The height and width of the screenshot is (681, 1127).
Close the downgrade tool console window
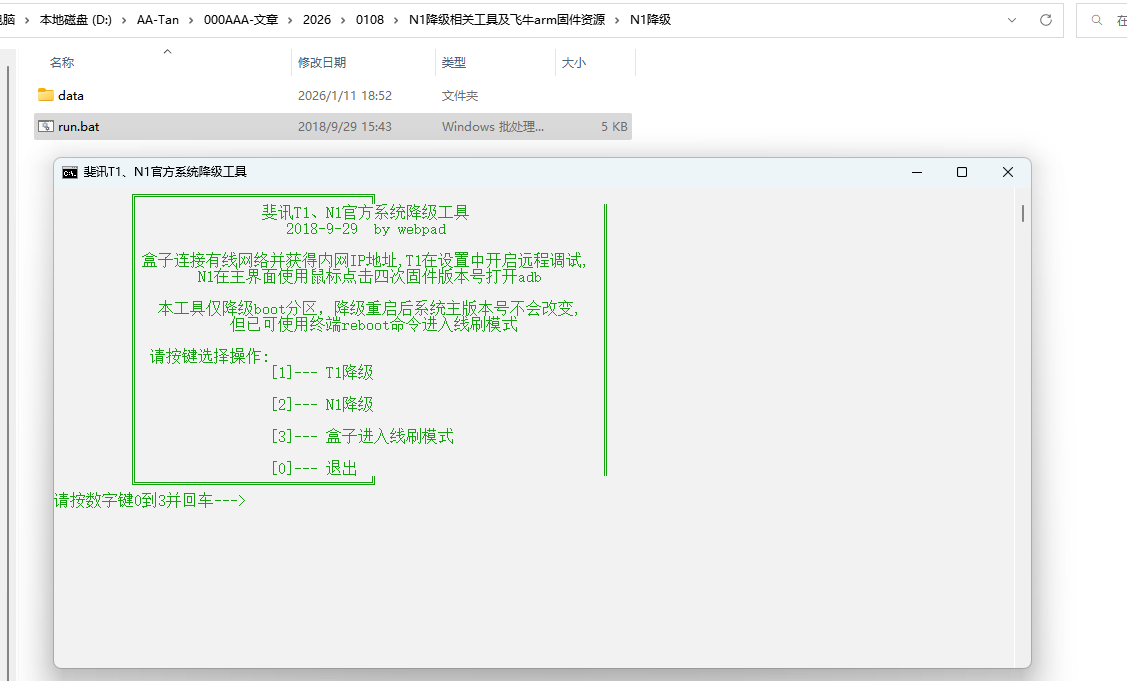pos(1007,172)
